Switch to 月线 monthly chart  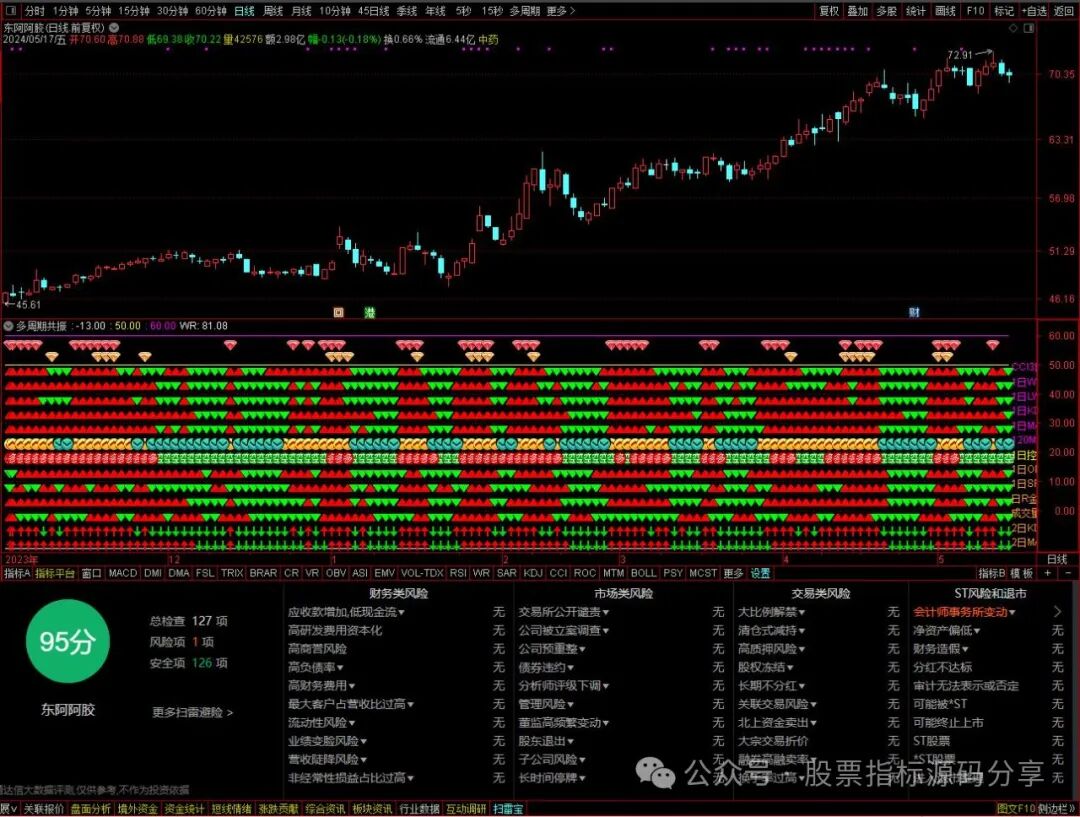[x=301, y=11]
